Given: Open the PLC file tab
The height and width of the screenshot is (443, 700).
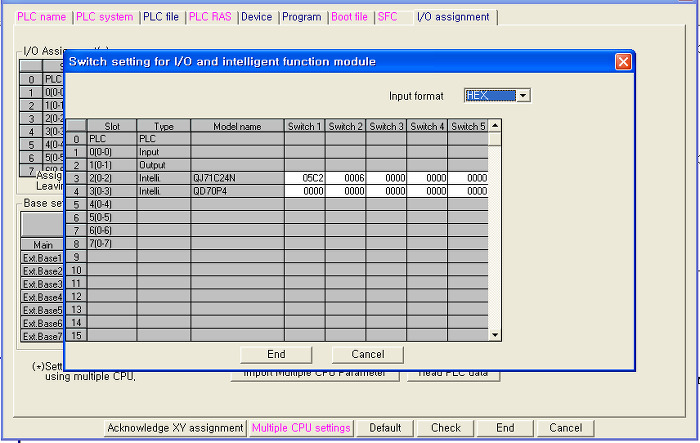Looking at the screenshot, I should click(161, 17).
